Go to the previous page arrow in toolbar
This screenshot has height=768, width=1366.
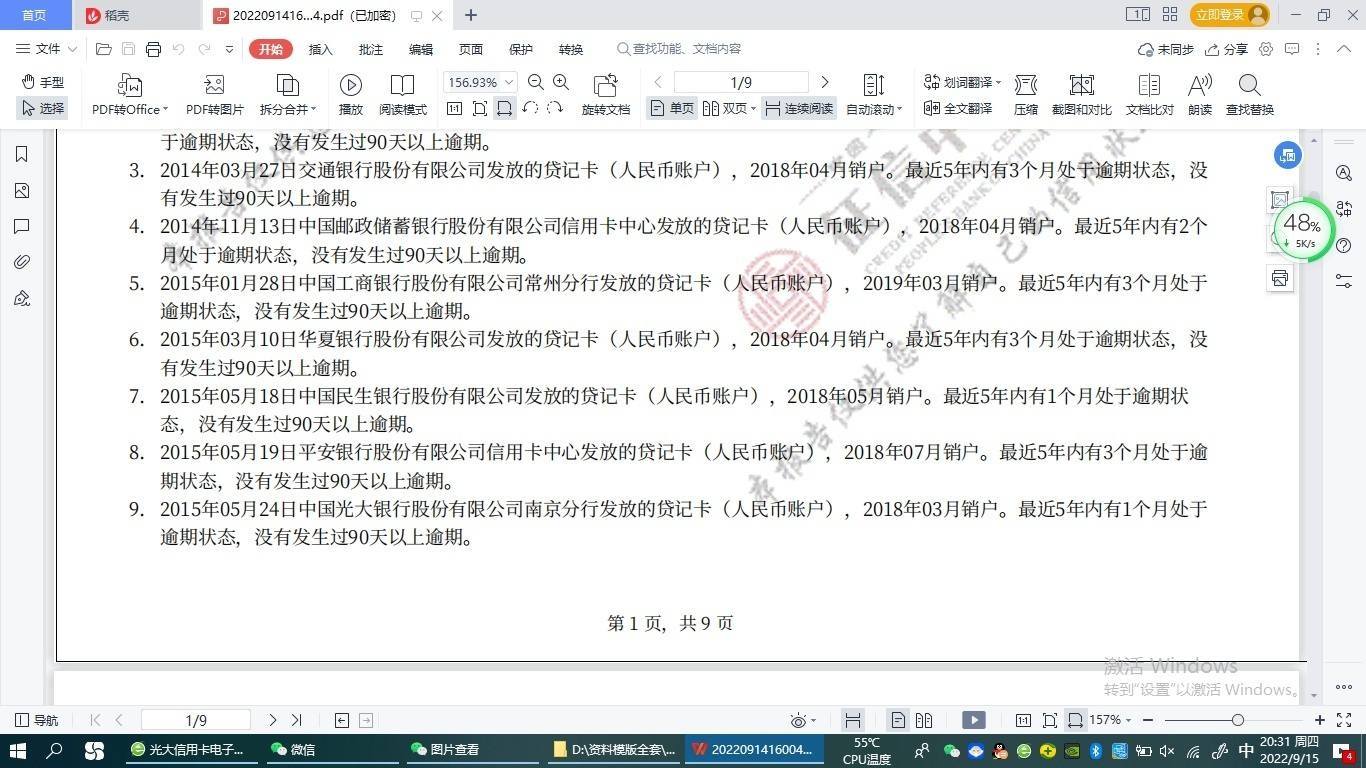(x=658, y=82)
